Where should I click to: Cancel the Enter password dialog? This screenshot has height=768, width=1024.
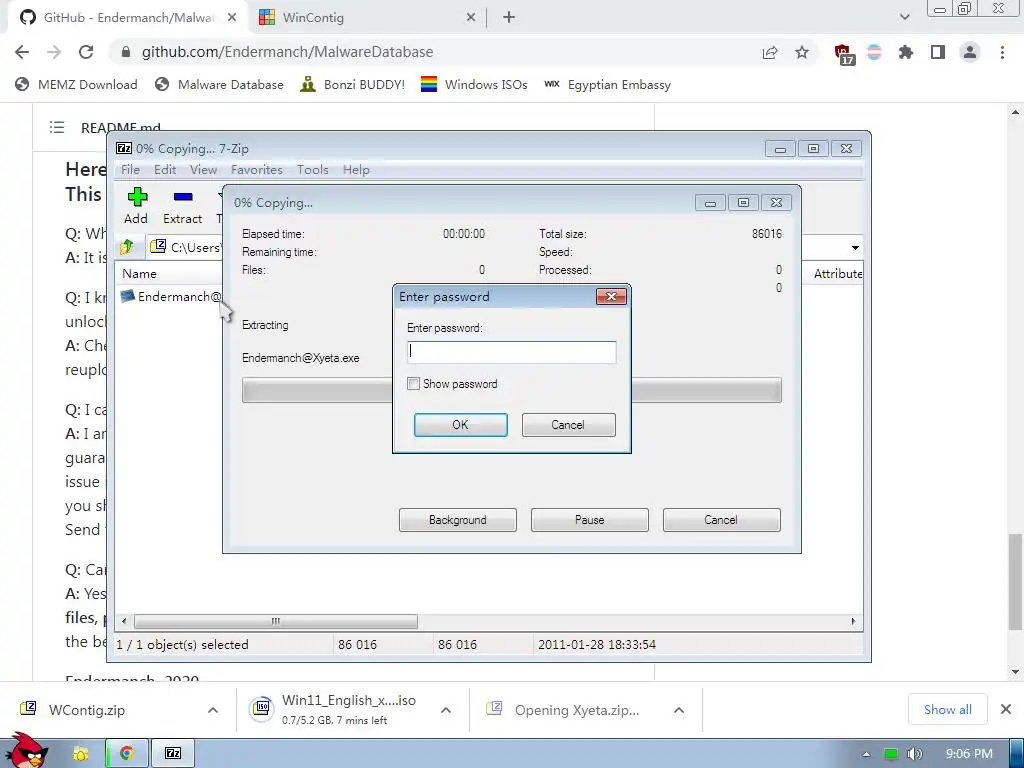pyautogui.click(x=568, y=424)
